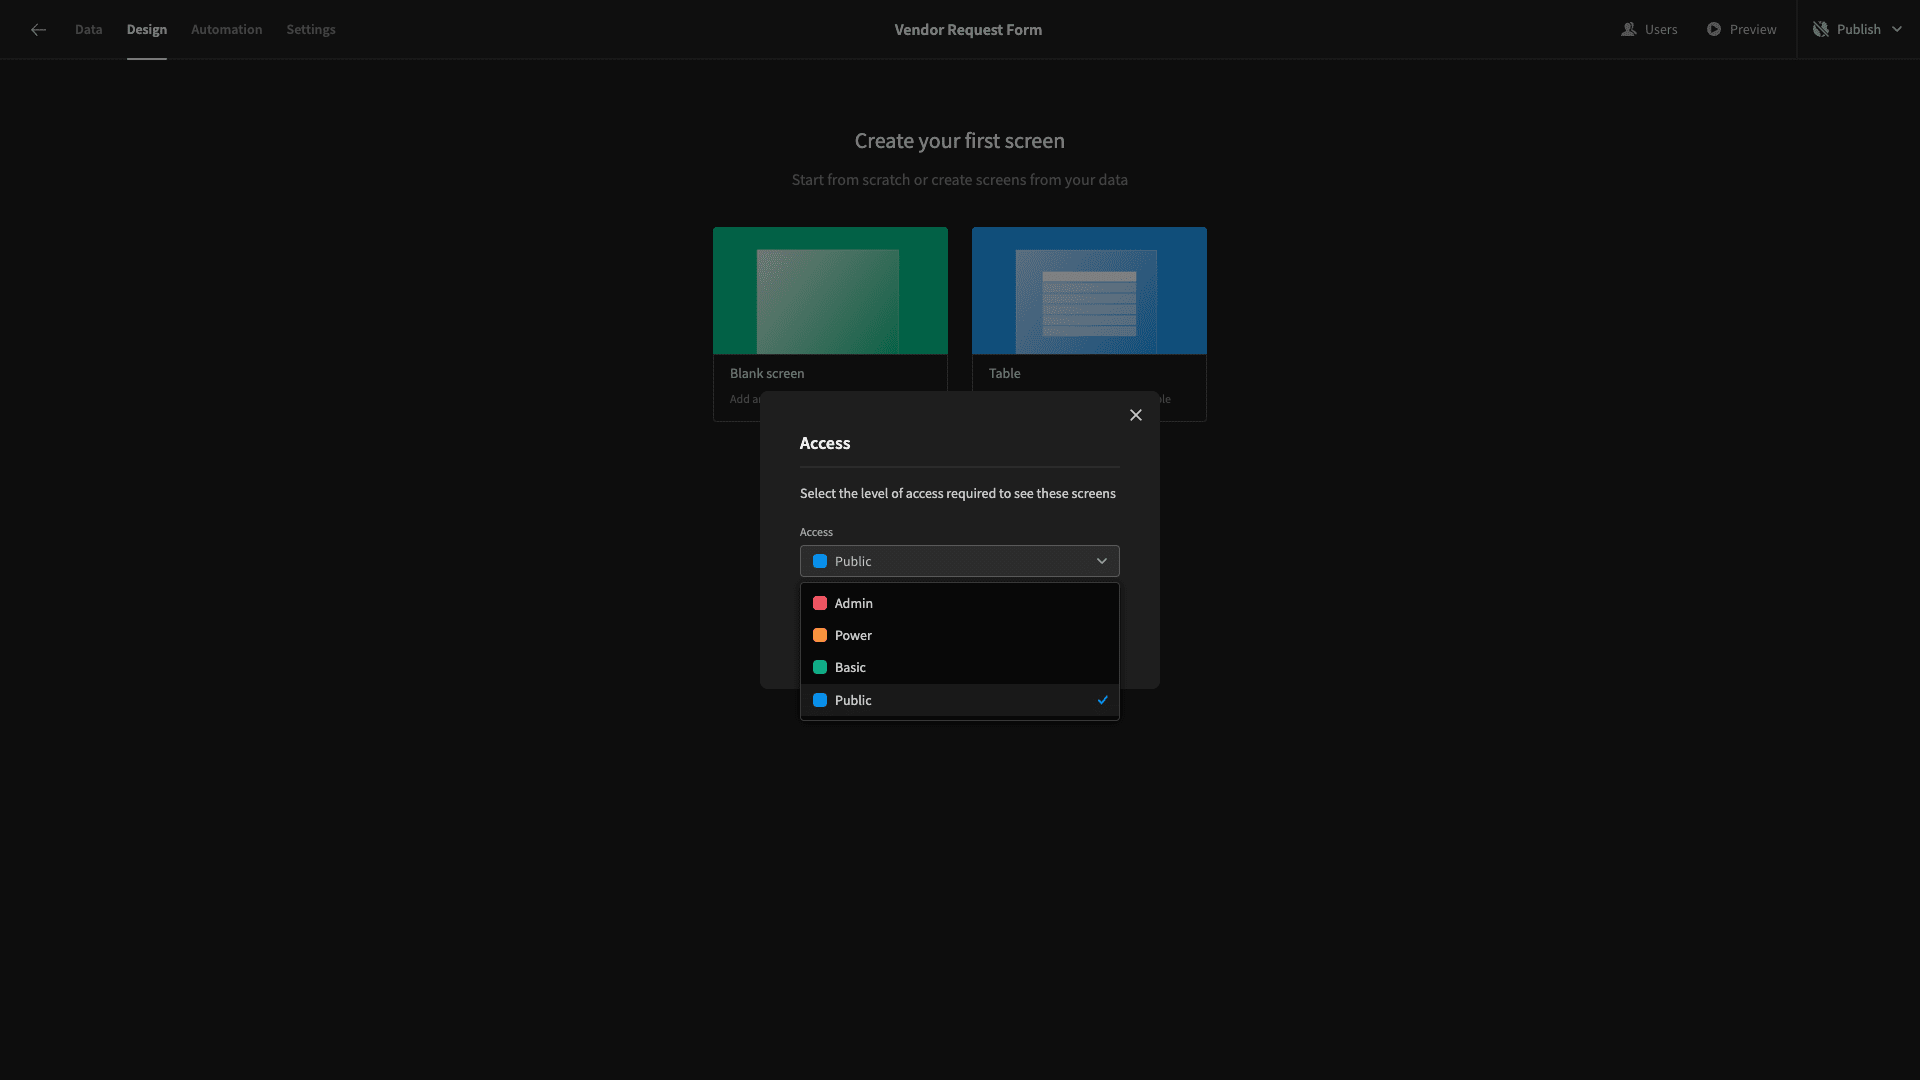Click the Table card label
The height and width of the screenshot is (1080, 1920).
pos(1004,373)
